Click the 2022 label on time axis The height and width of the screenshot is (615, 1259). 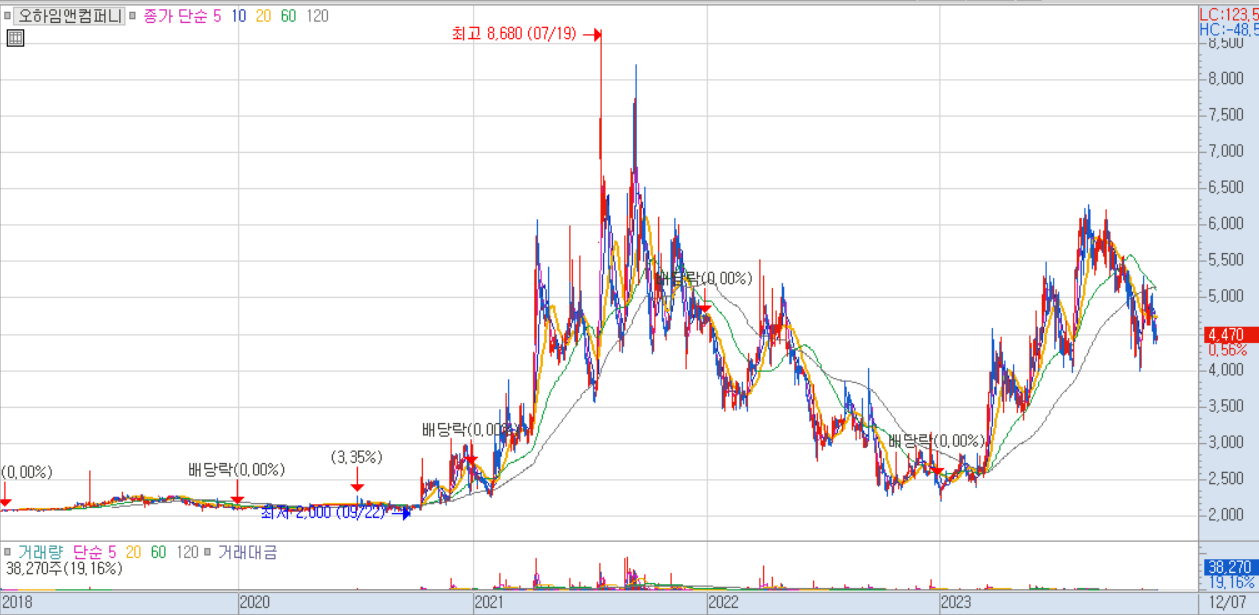[722, 602]
